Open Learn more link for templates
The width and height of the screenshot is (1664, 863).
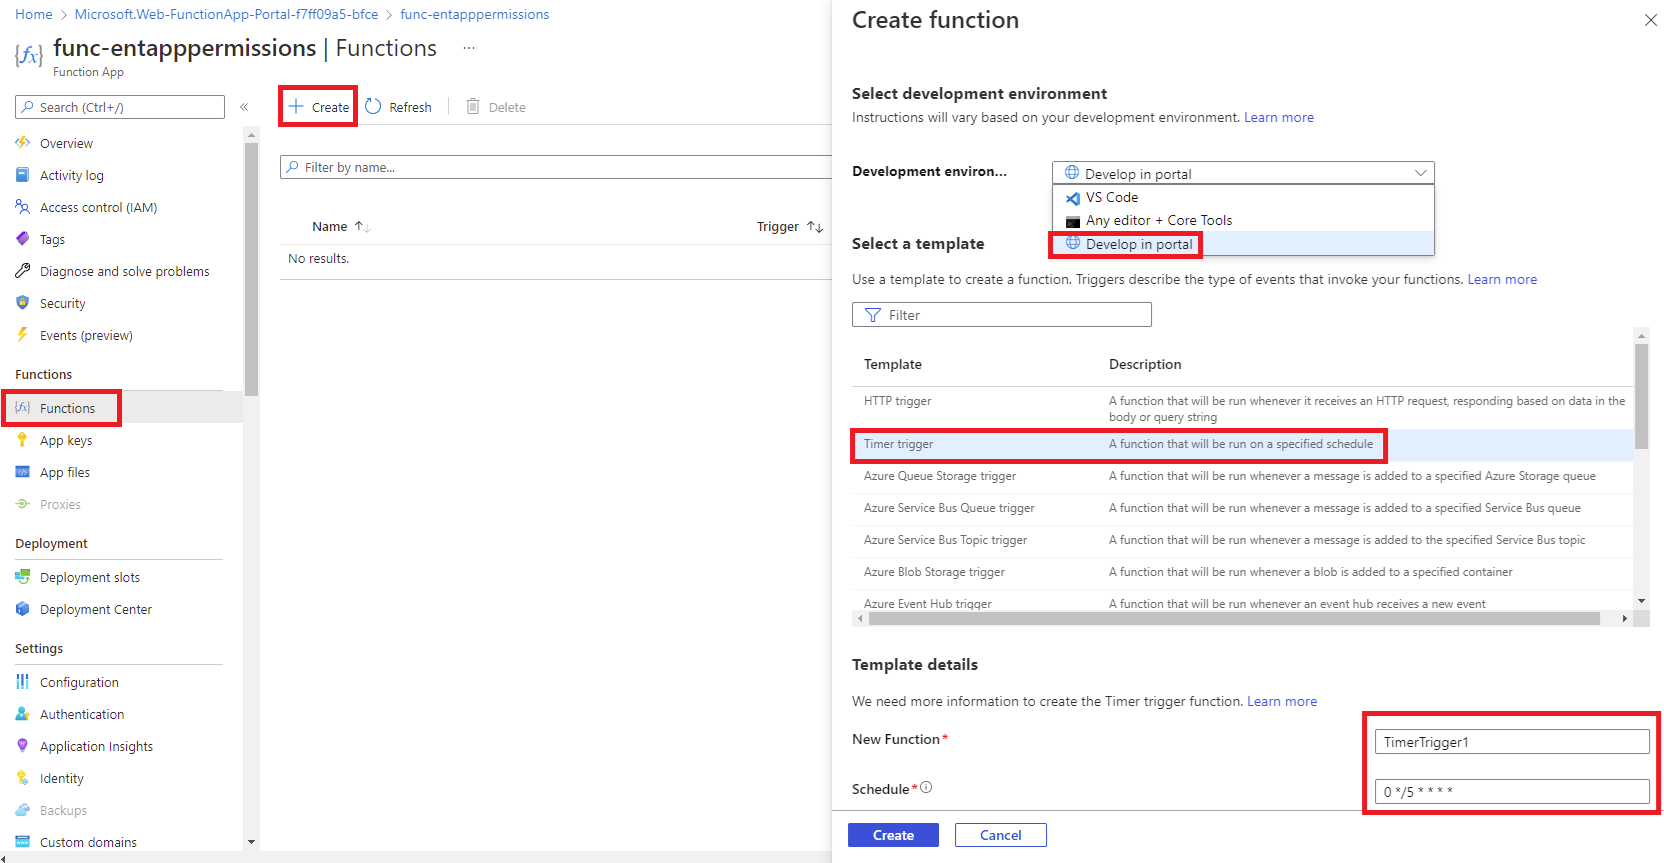[1502, 280]
